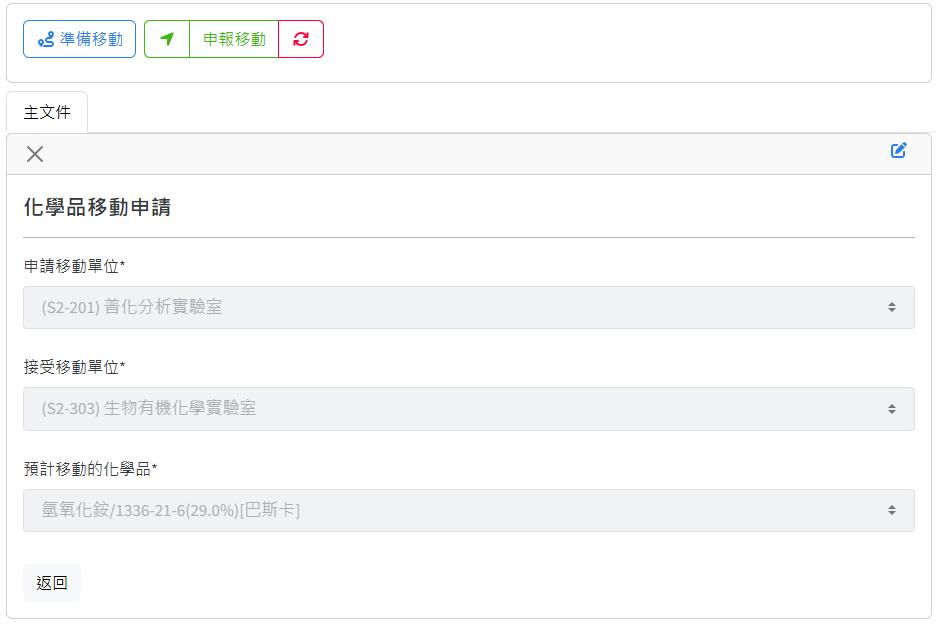Click the 準備移動 button
Screen dimensions: 938x627
(80, 39)
